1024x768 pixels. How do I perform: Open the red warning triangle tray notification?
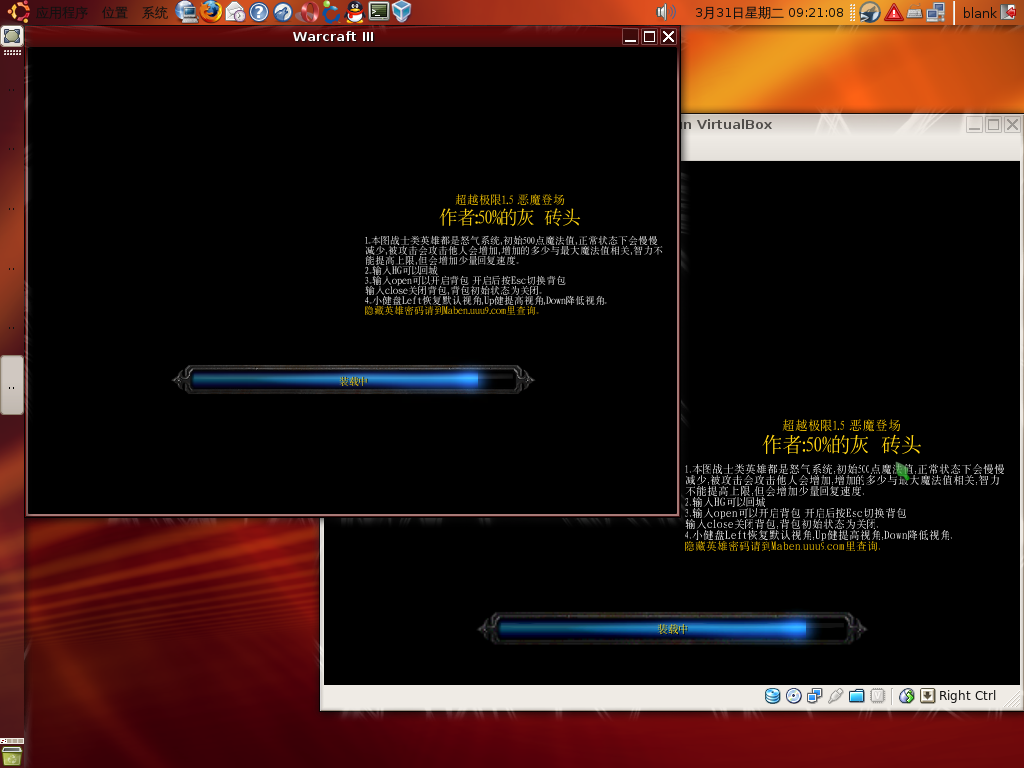point(893,12)
